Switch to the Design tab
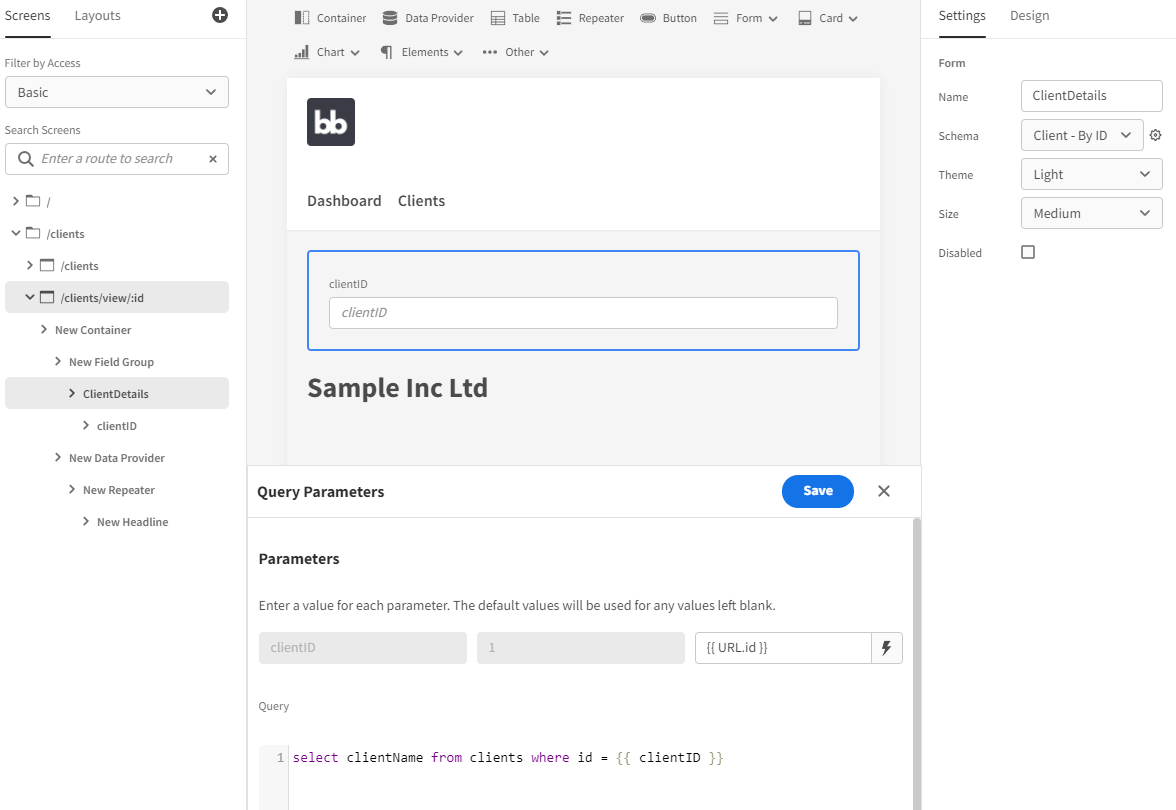This screenshot has width=1176, height=810. pyautogui.click(x=1030, y=16)
